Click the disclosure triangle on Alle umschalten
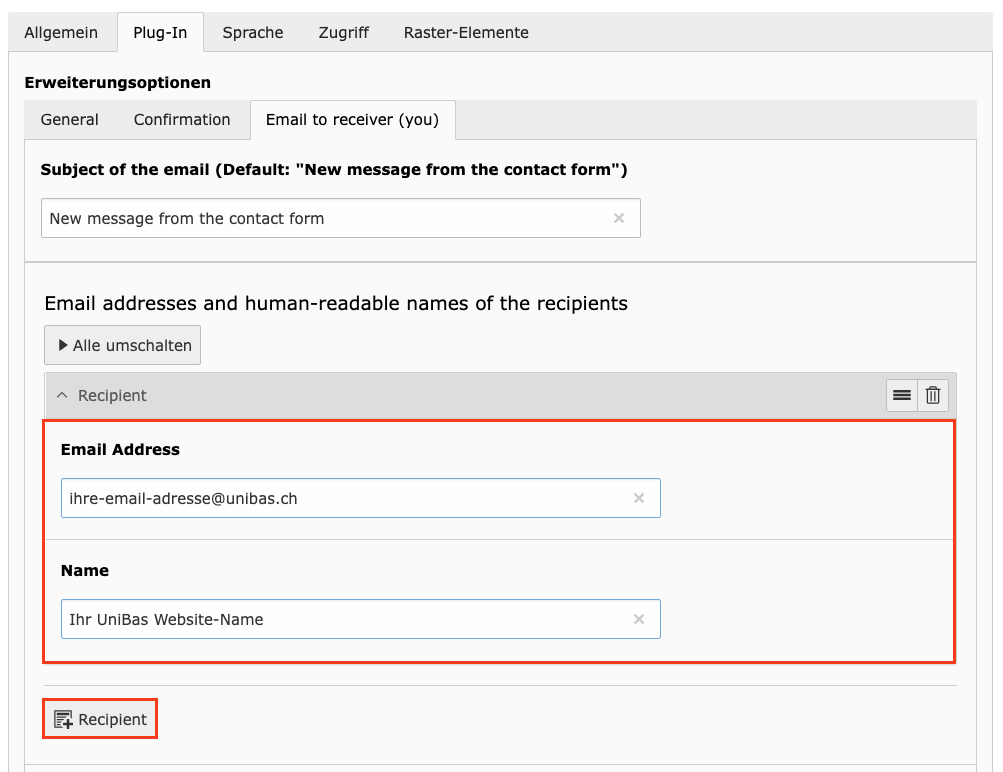Screen dimensions: 1003x772 tap(61, 345)
